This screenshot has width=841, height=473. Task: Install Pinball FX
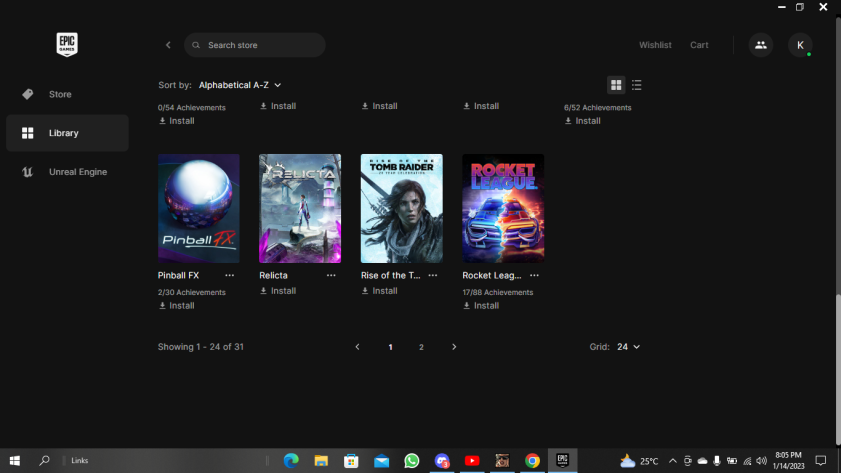[x=176, y=306]
